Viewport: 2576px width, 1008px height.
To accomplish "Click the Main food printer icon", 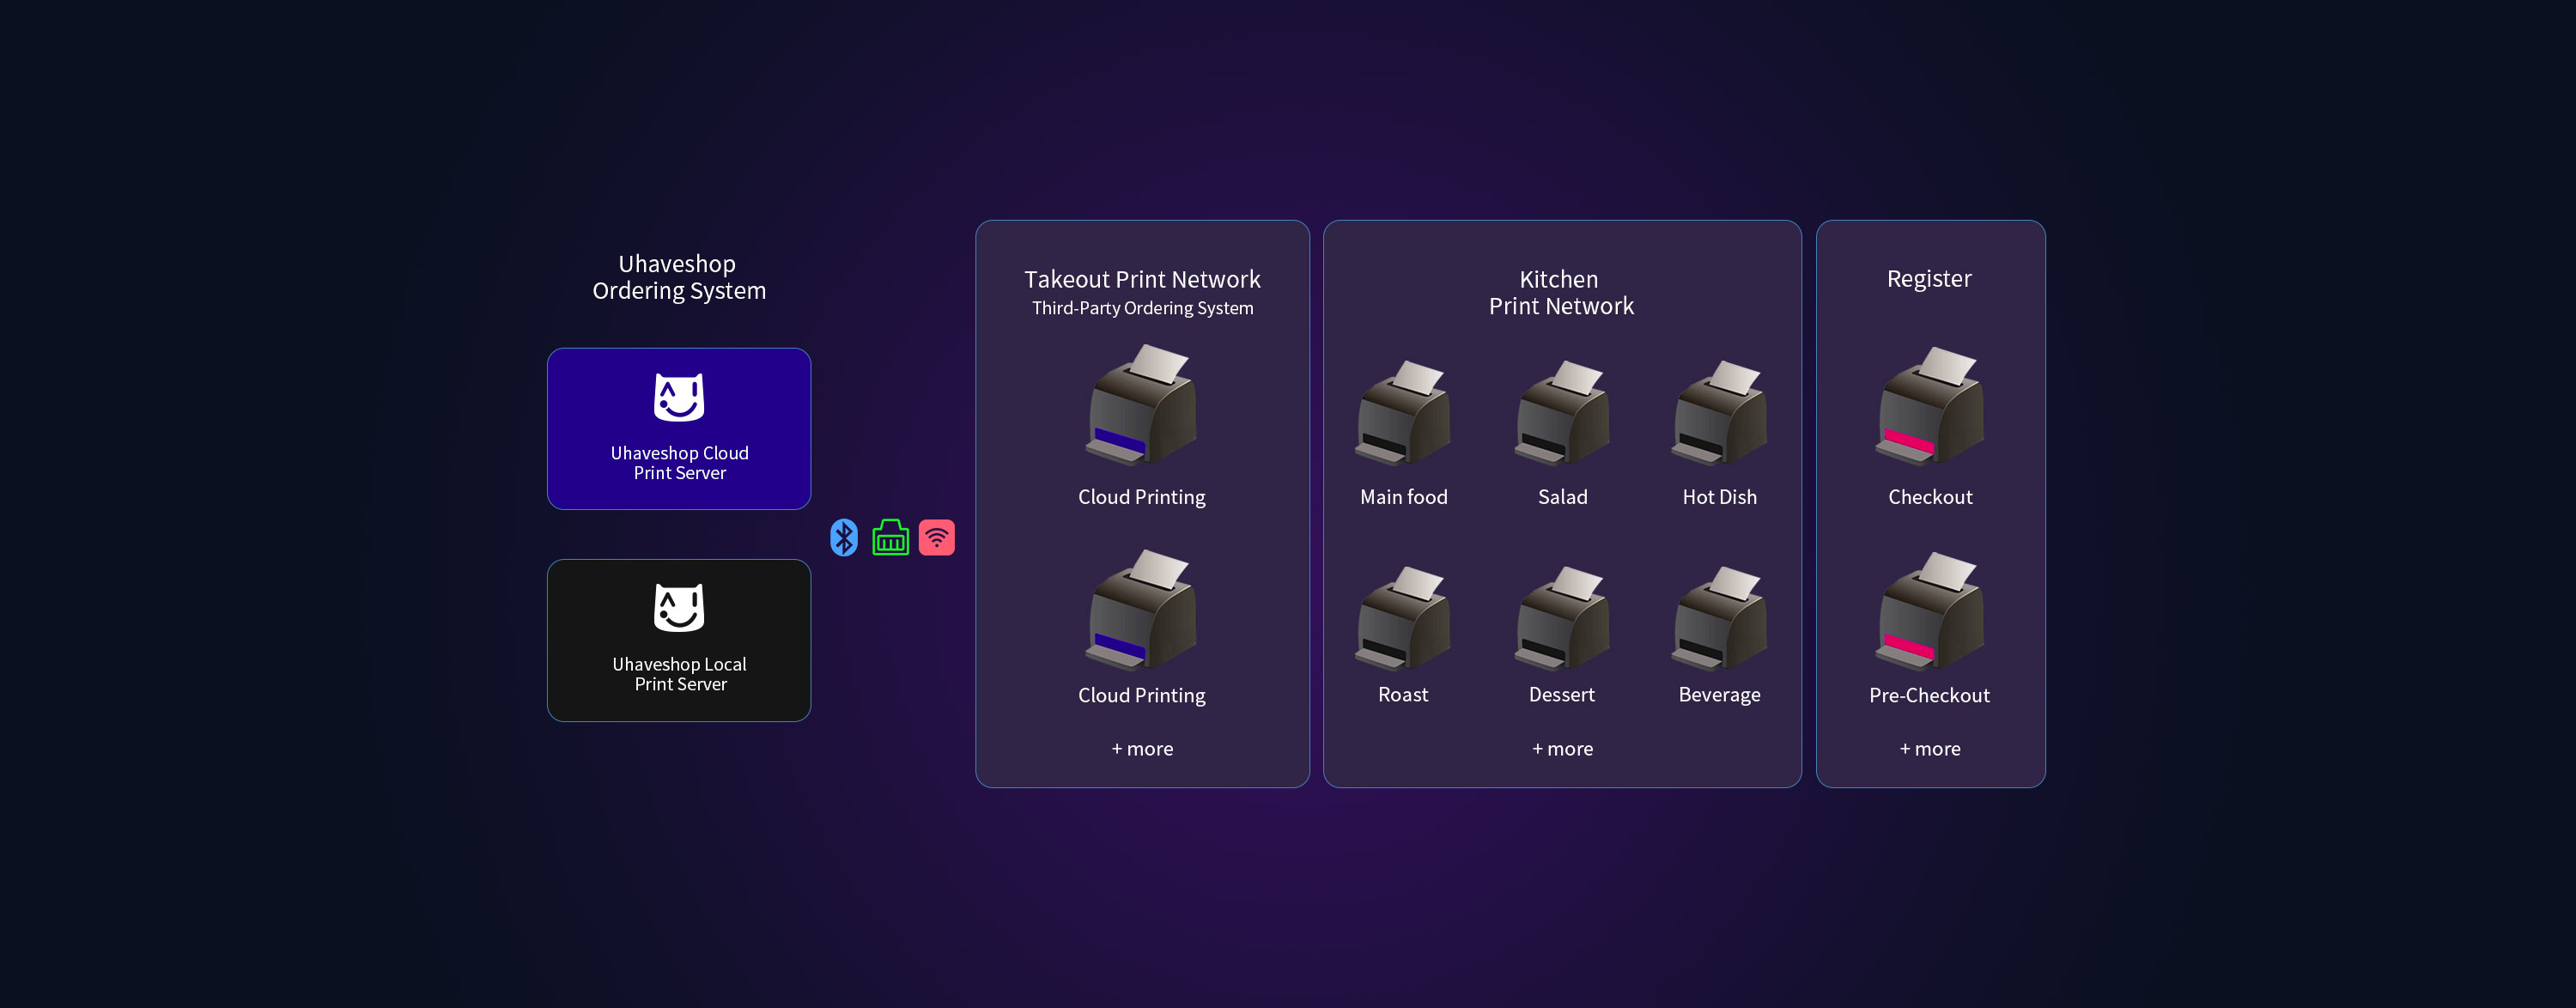I will [x=1403, y=413].
